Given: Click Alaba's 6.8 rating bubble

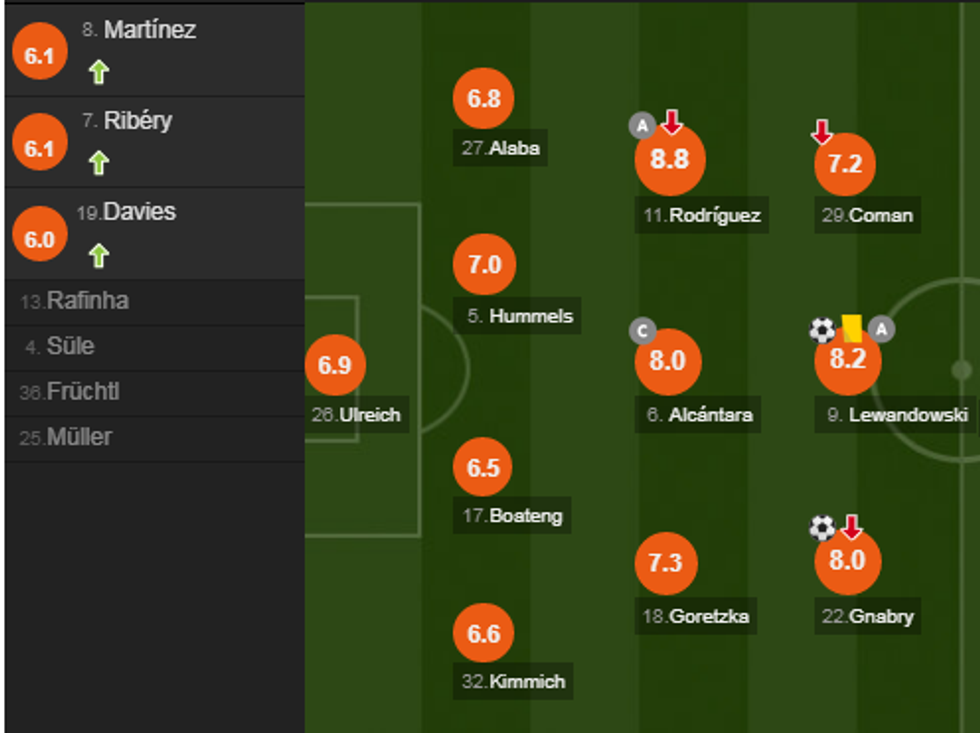Looking at the screenshot, I should point(484,99).
